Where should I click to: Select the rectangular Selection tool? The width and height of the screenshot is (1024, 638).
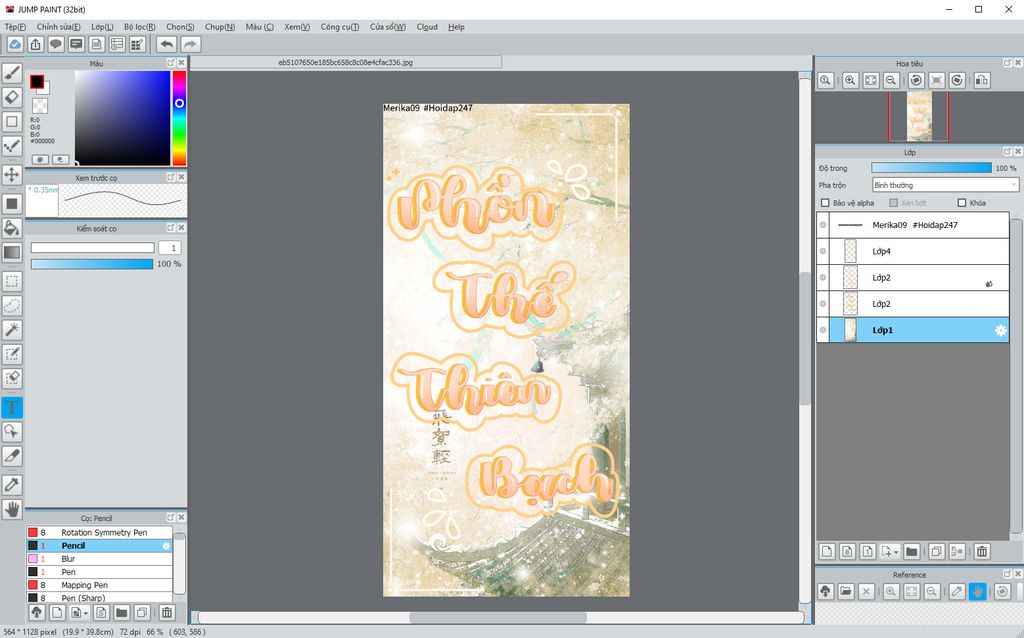click(x=12, y=281)
